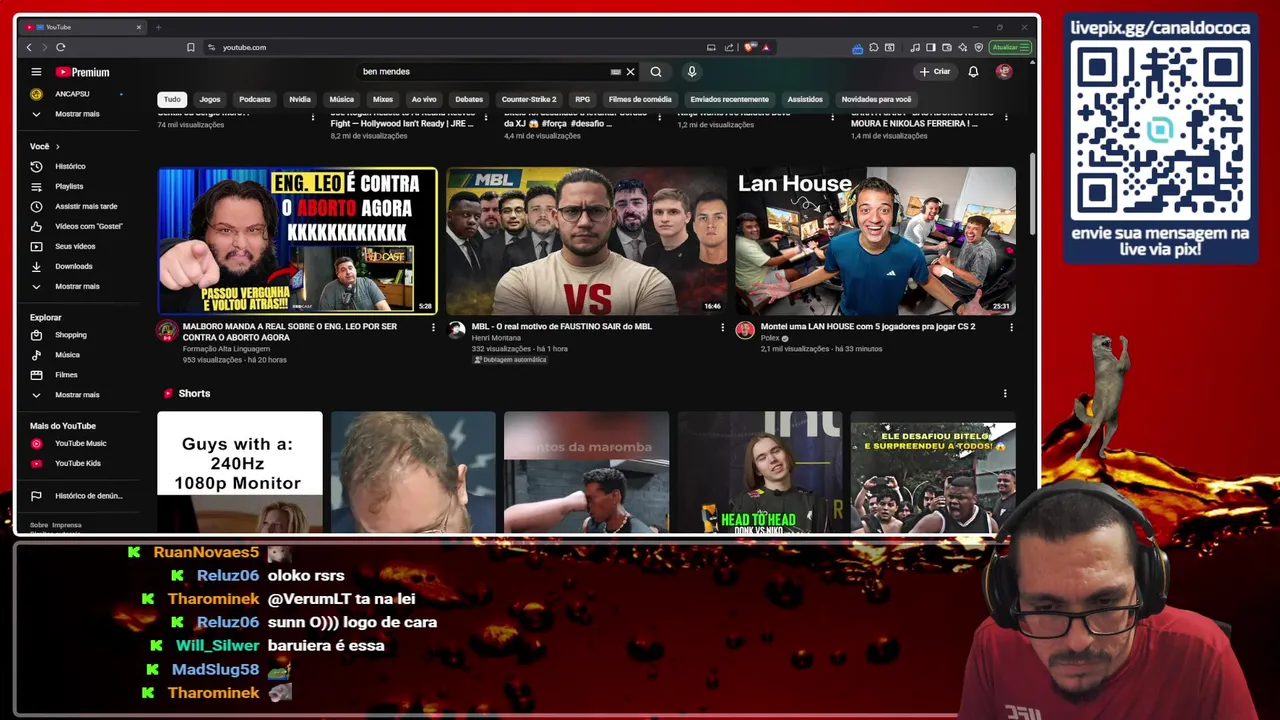Open the media control music-note icon

tap(915, 47)
